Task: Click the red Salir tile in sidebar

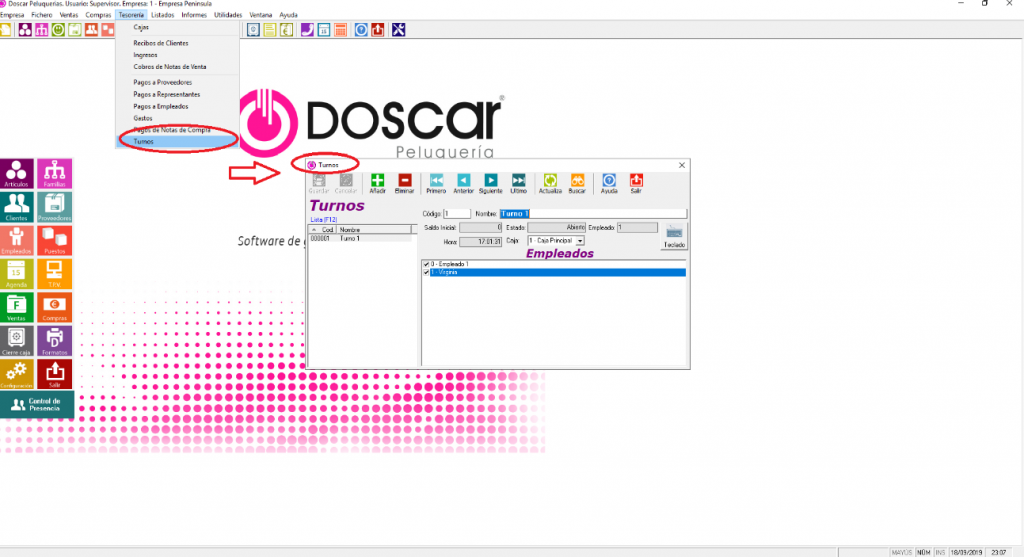Action: point(55,374)
